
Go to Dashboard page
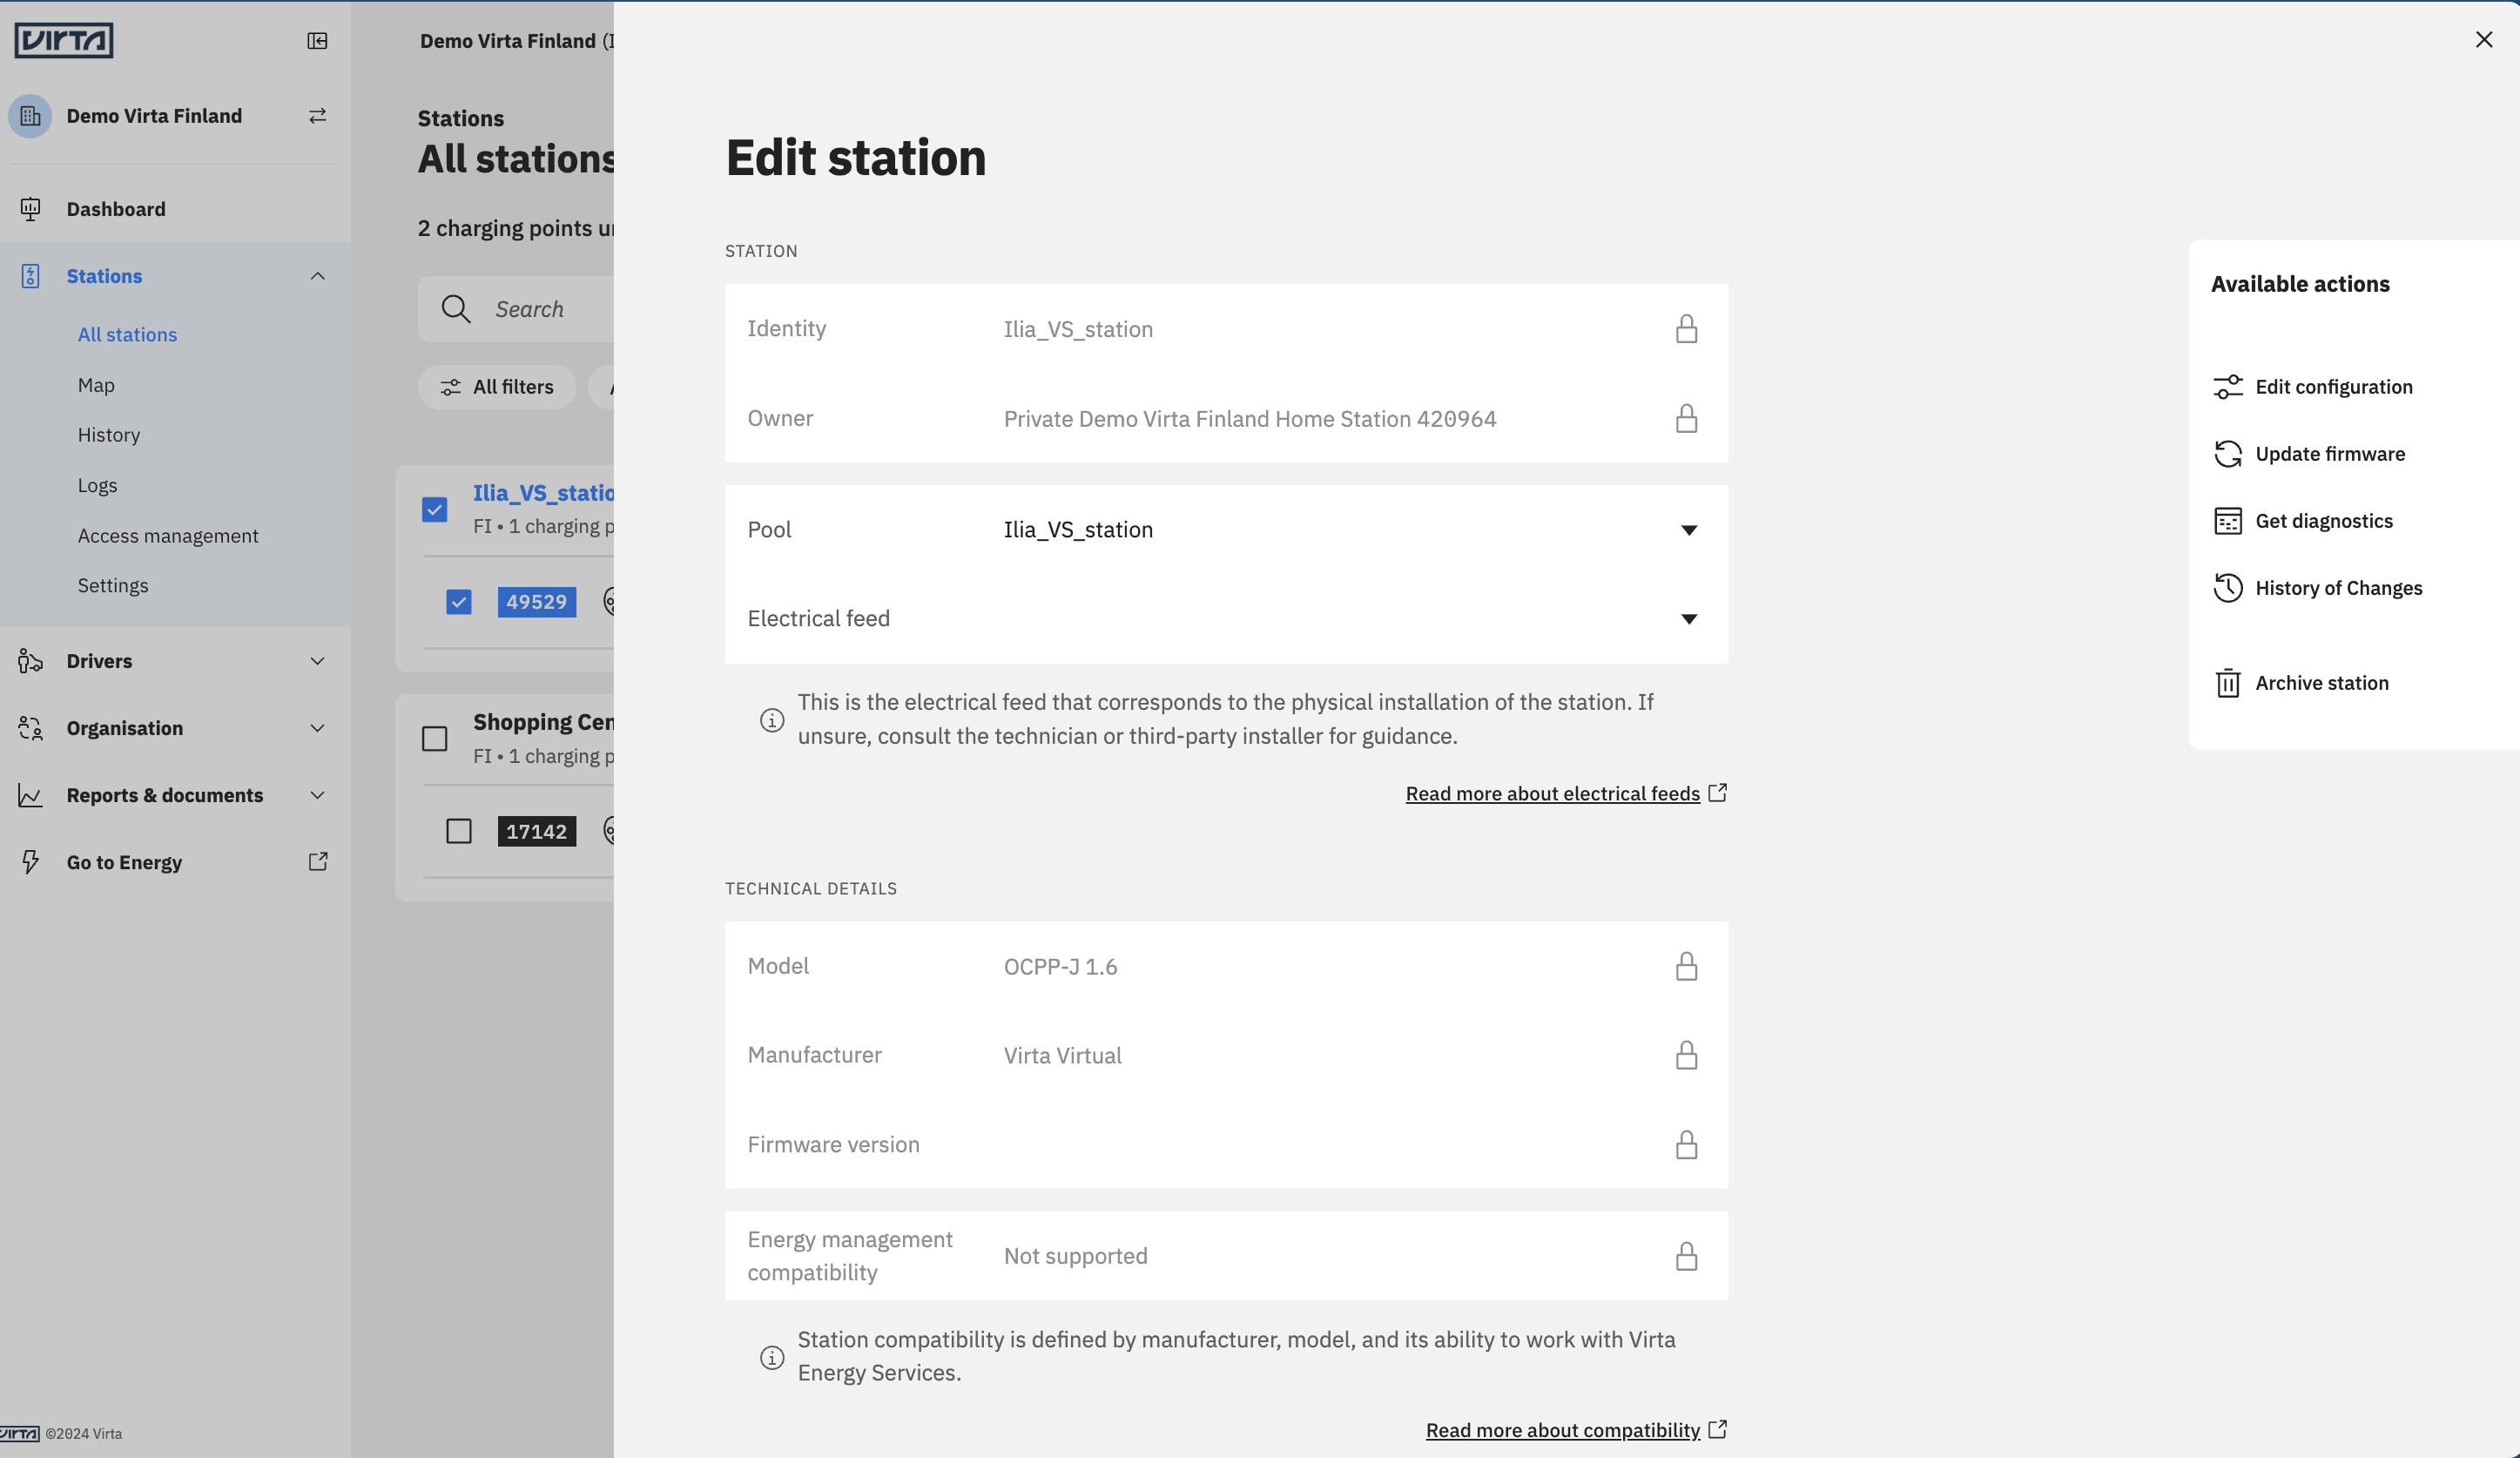coord(116,209)
